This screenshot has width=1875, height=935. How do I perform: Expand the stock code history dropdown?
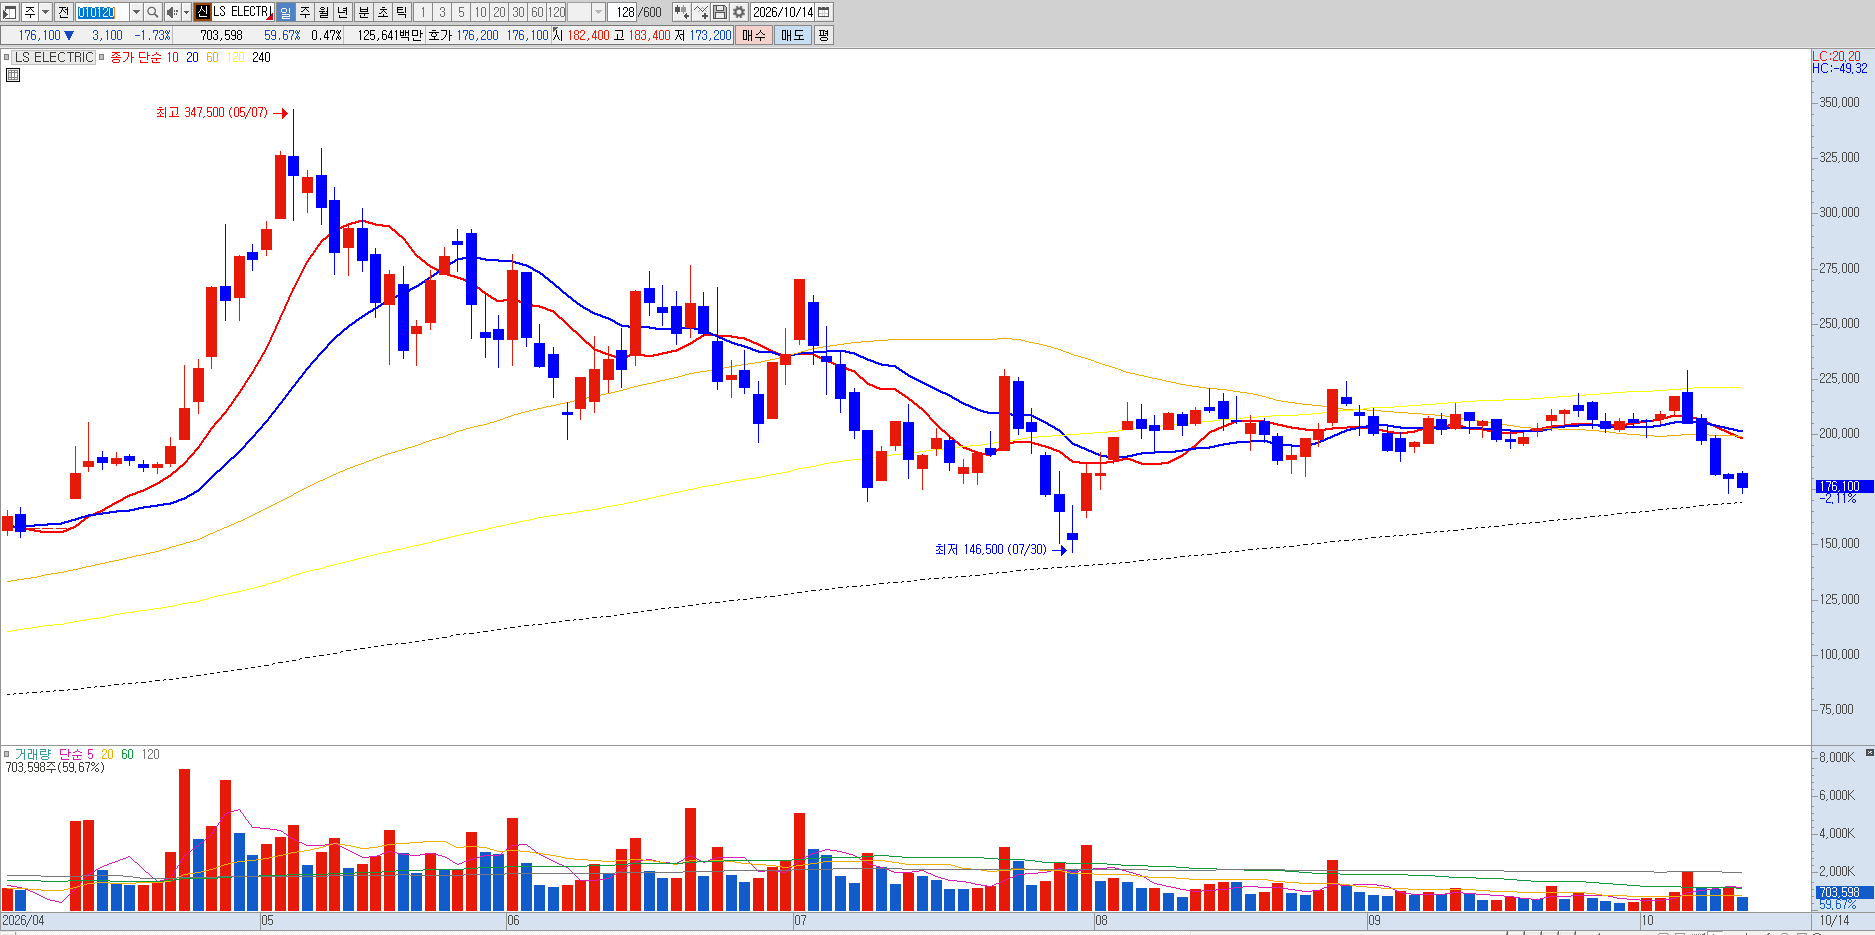136,12
